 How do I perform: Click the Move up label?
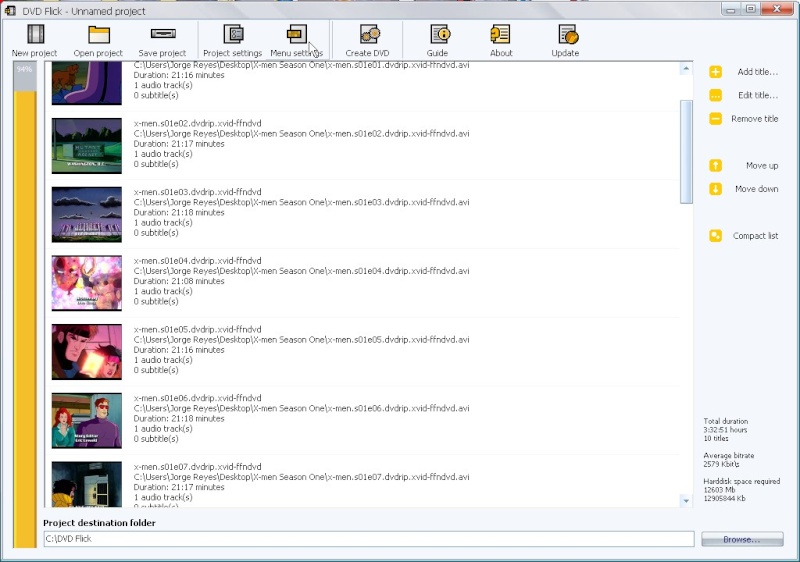[762, 166]
